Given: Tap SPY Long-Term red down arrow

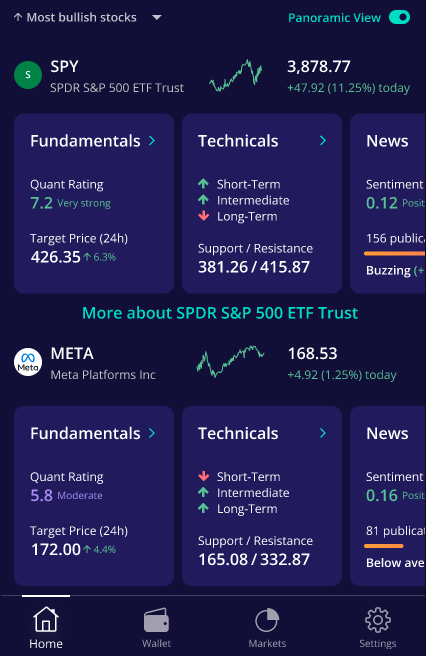Looking at the screenshot, I should tap(203, 216).
